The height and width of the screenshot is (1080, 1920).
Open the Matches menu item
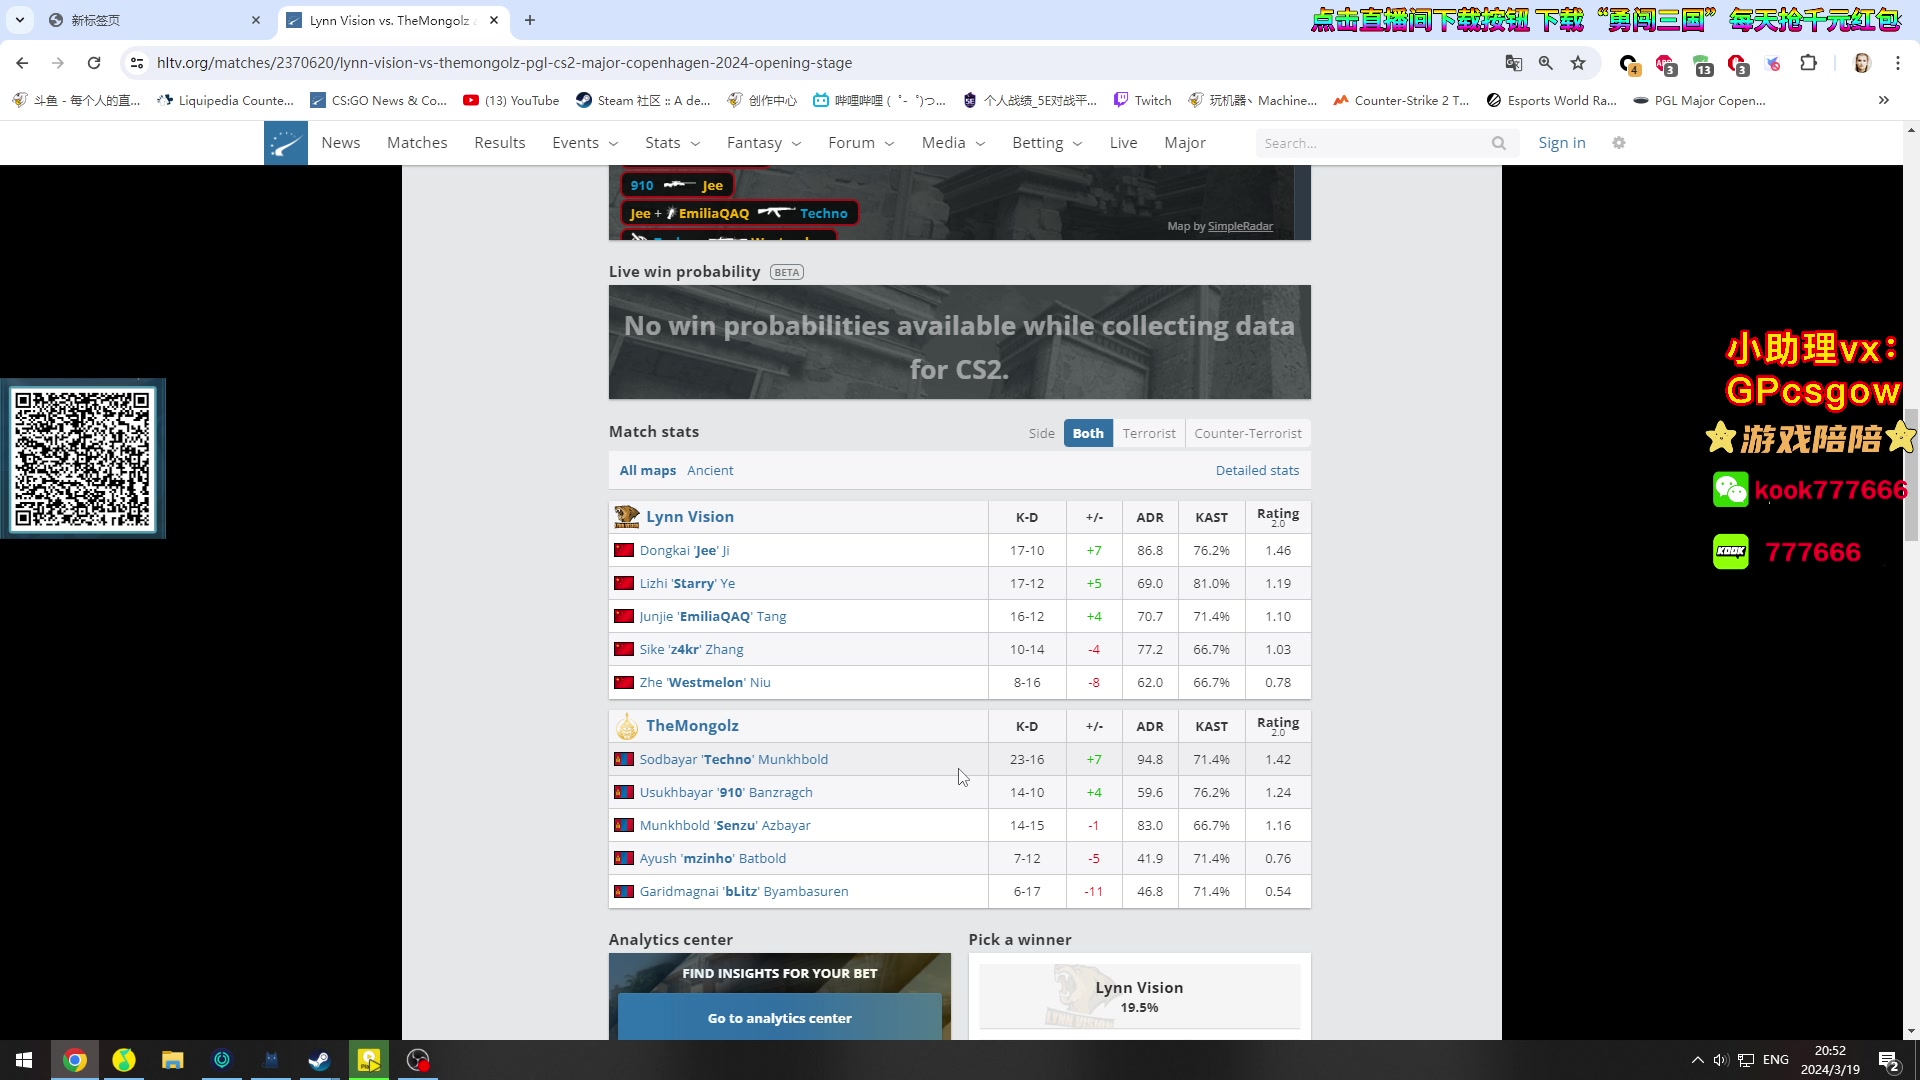(x=417, y=143)
